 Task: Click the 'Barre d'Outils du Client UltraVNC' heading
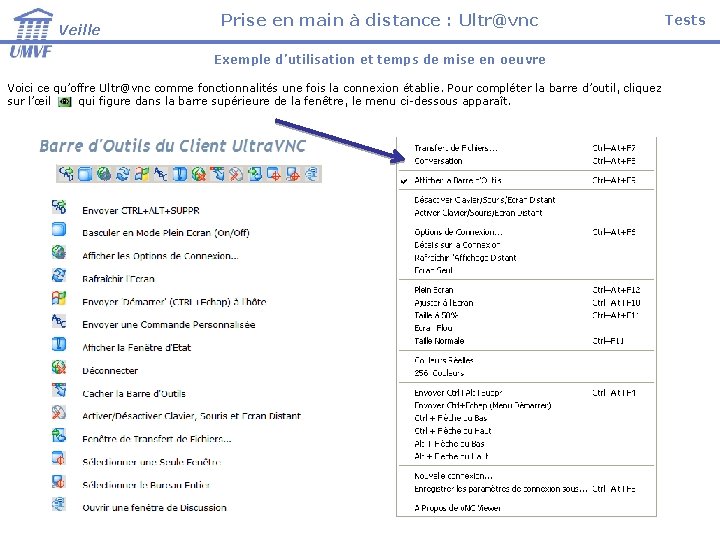[173, 146]
